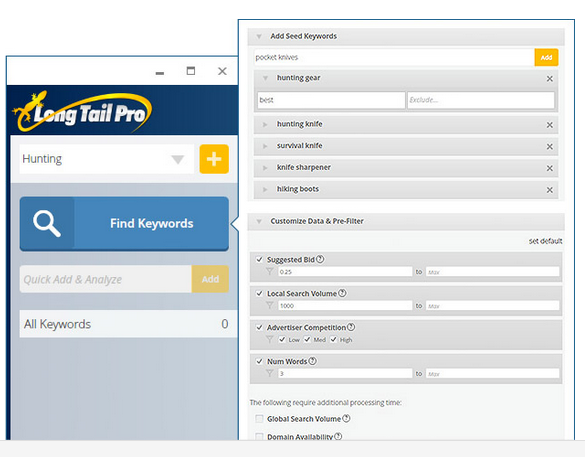Toggle the Local Search Volume checkbox
Image resolution: width=585 pixels, height=457 pixels.
click(259, 293)
